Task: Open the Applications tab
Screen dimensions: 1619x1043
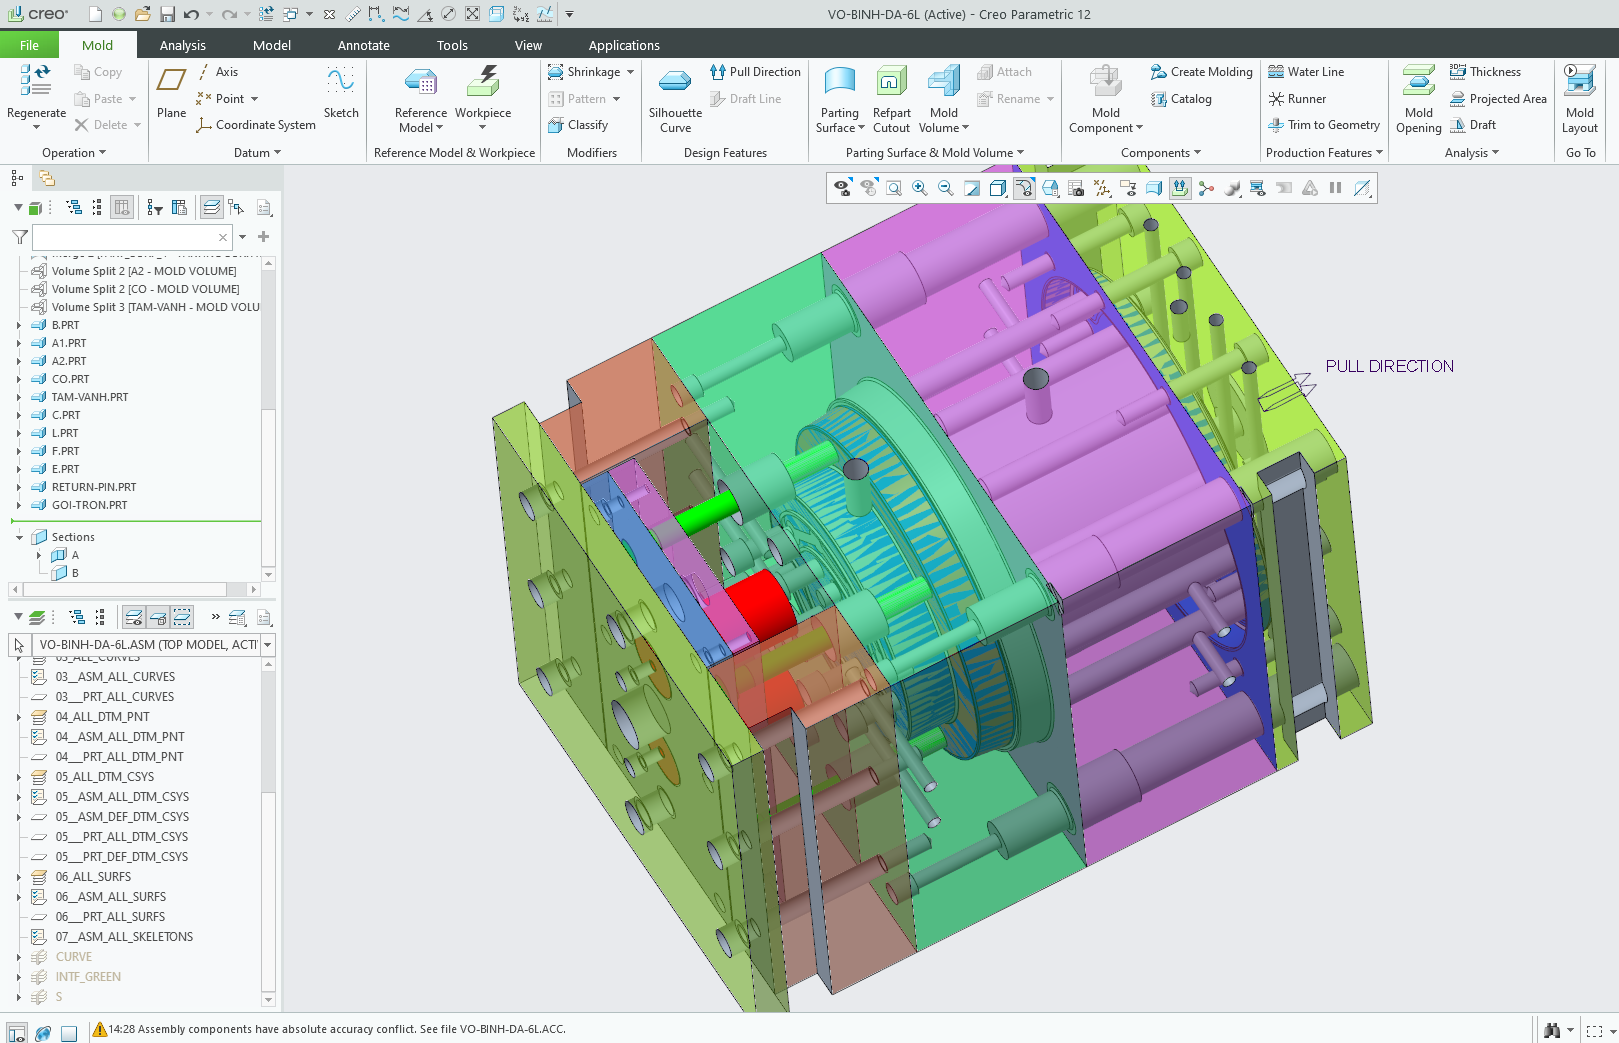Action: point(623,45)
